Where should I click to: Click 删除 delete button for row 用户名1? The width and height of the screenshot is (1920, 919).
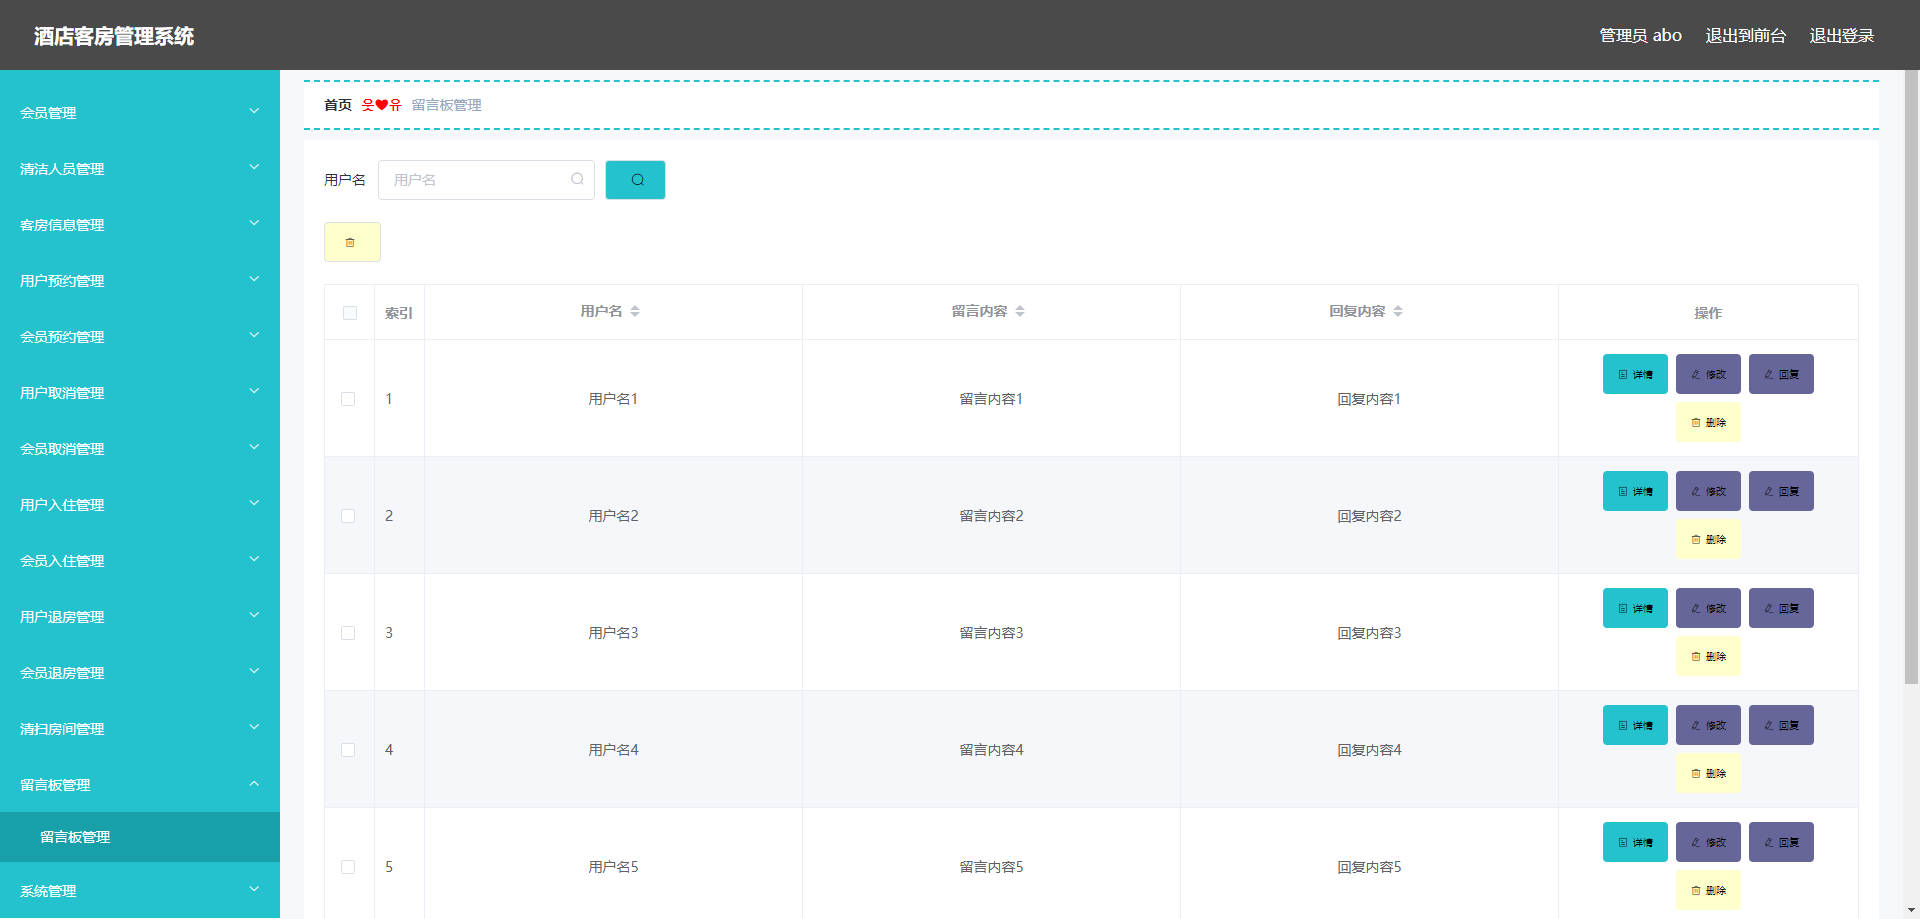(x=1708, y=422)
